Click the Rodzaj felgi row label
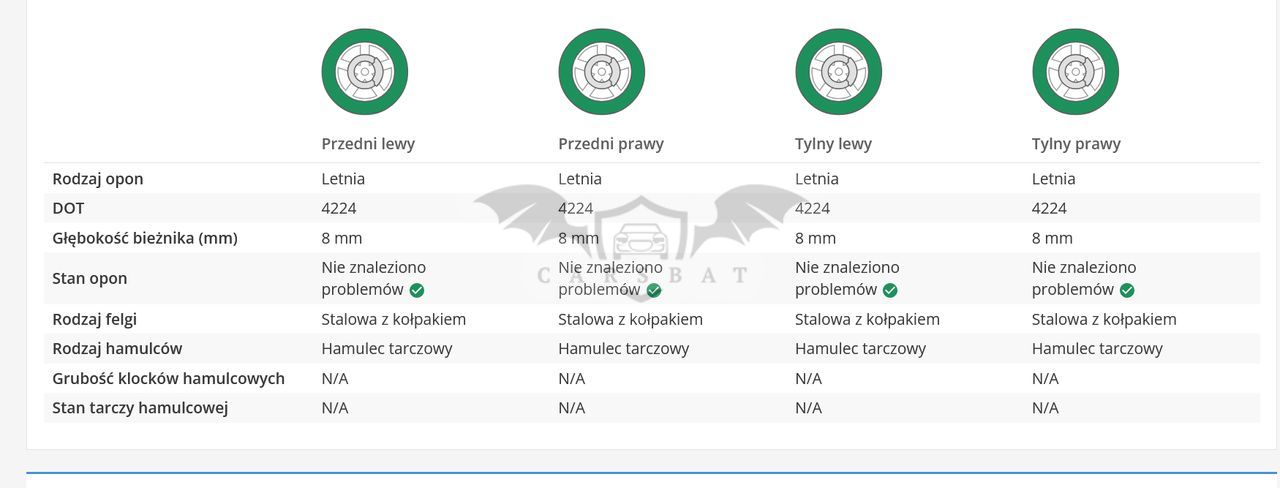Viewport: 1280px width, 488px height. pyautogui.click(x=95, y=320)
